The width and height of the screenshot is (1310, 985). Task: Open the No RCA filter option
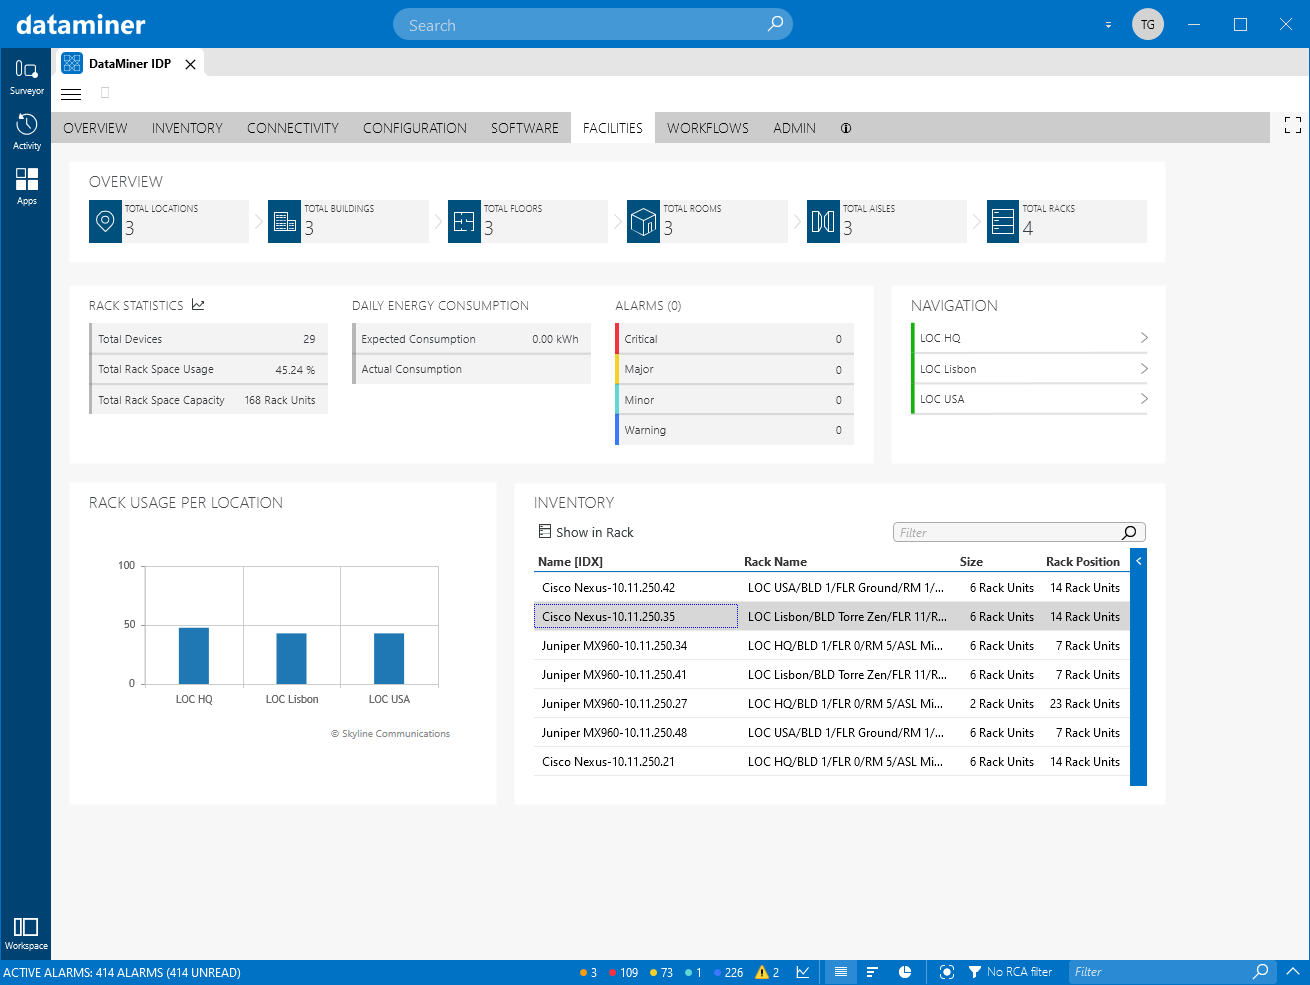pyautogui.click(x=1010, y=972)
